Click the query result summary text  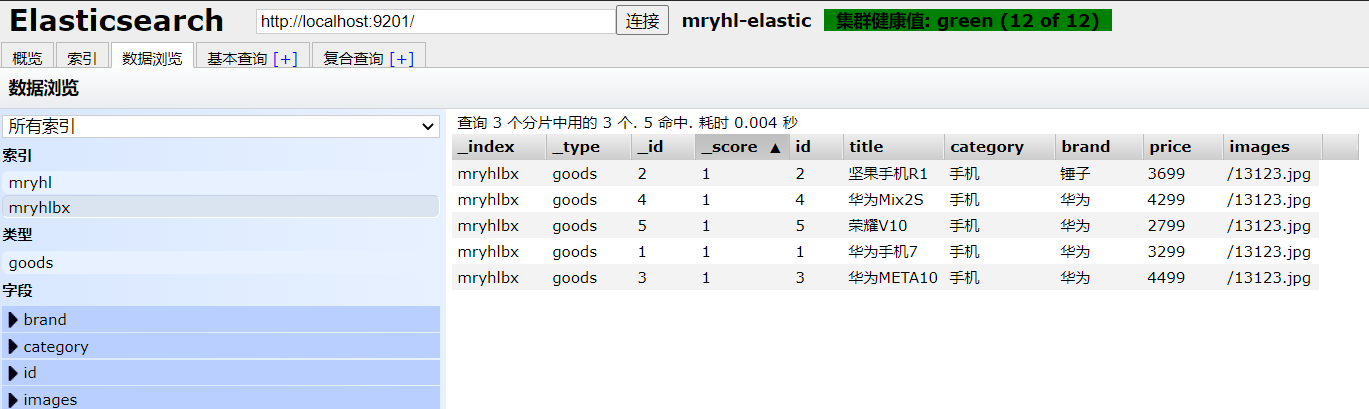627,123
